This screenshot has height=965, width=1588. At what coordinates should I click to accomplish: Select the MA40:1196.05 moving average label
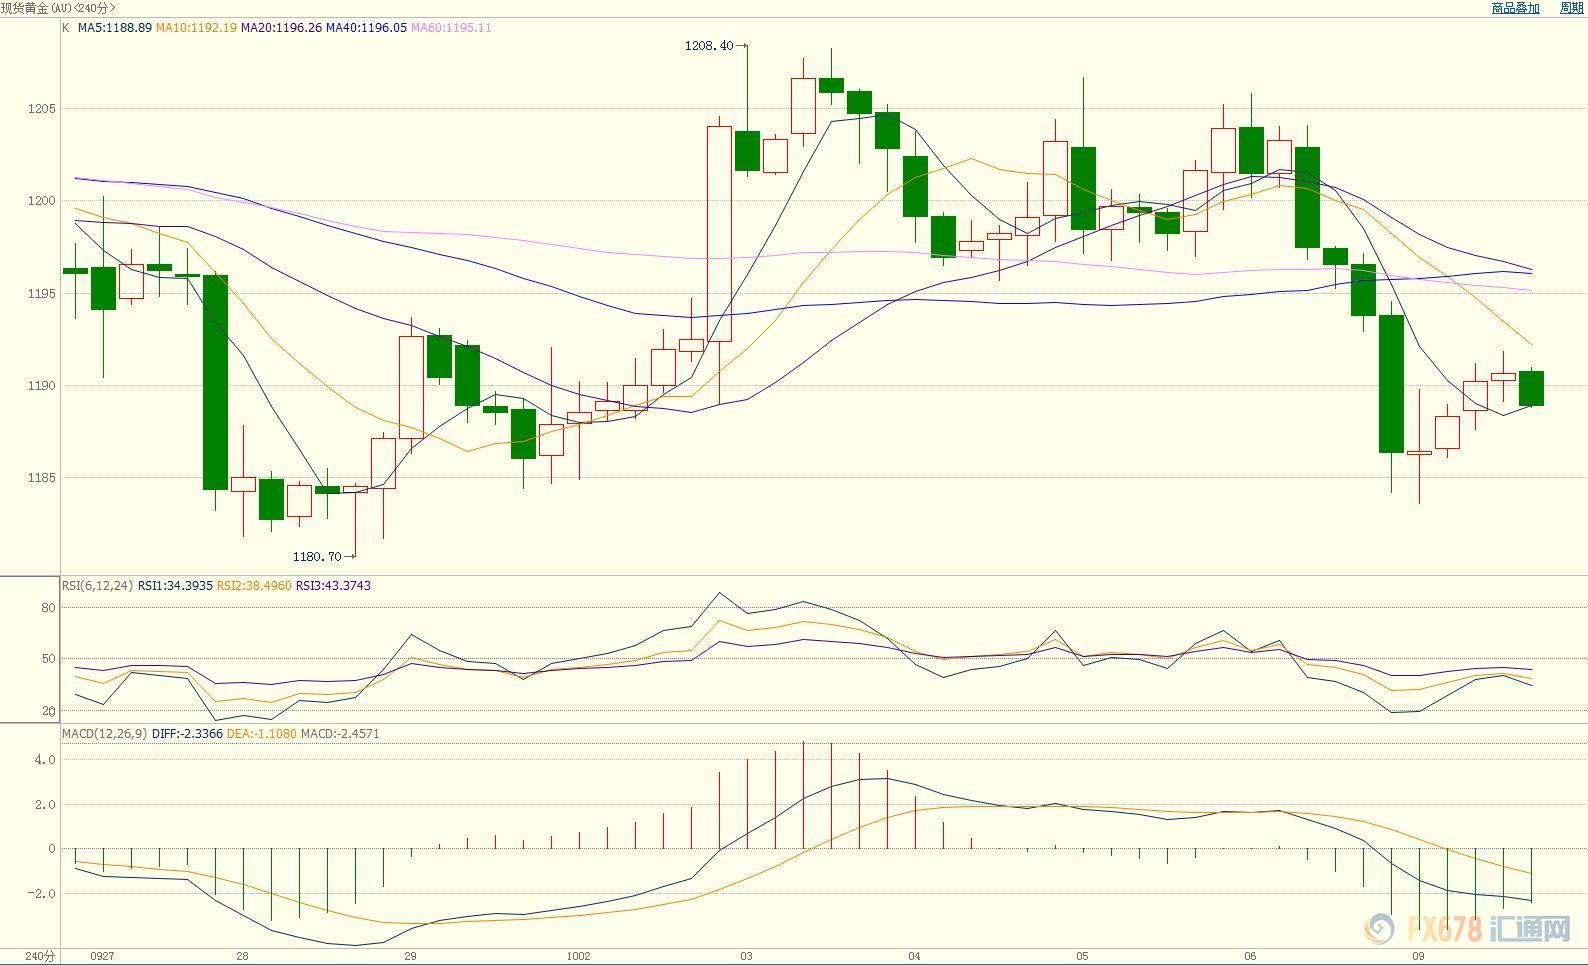[x=366, y=28]
